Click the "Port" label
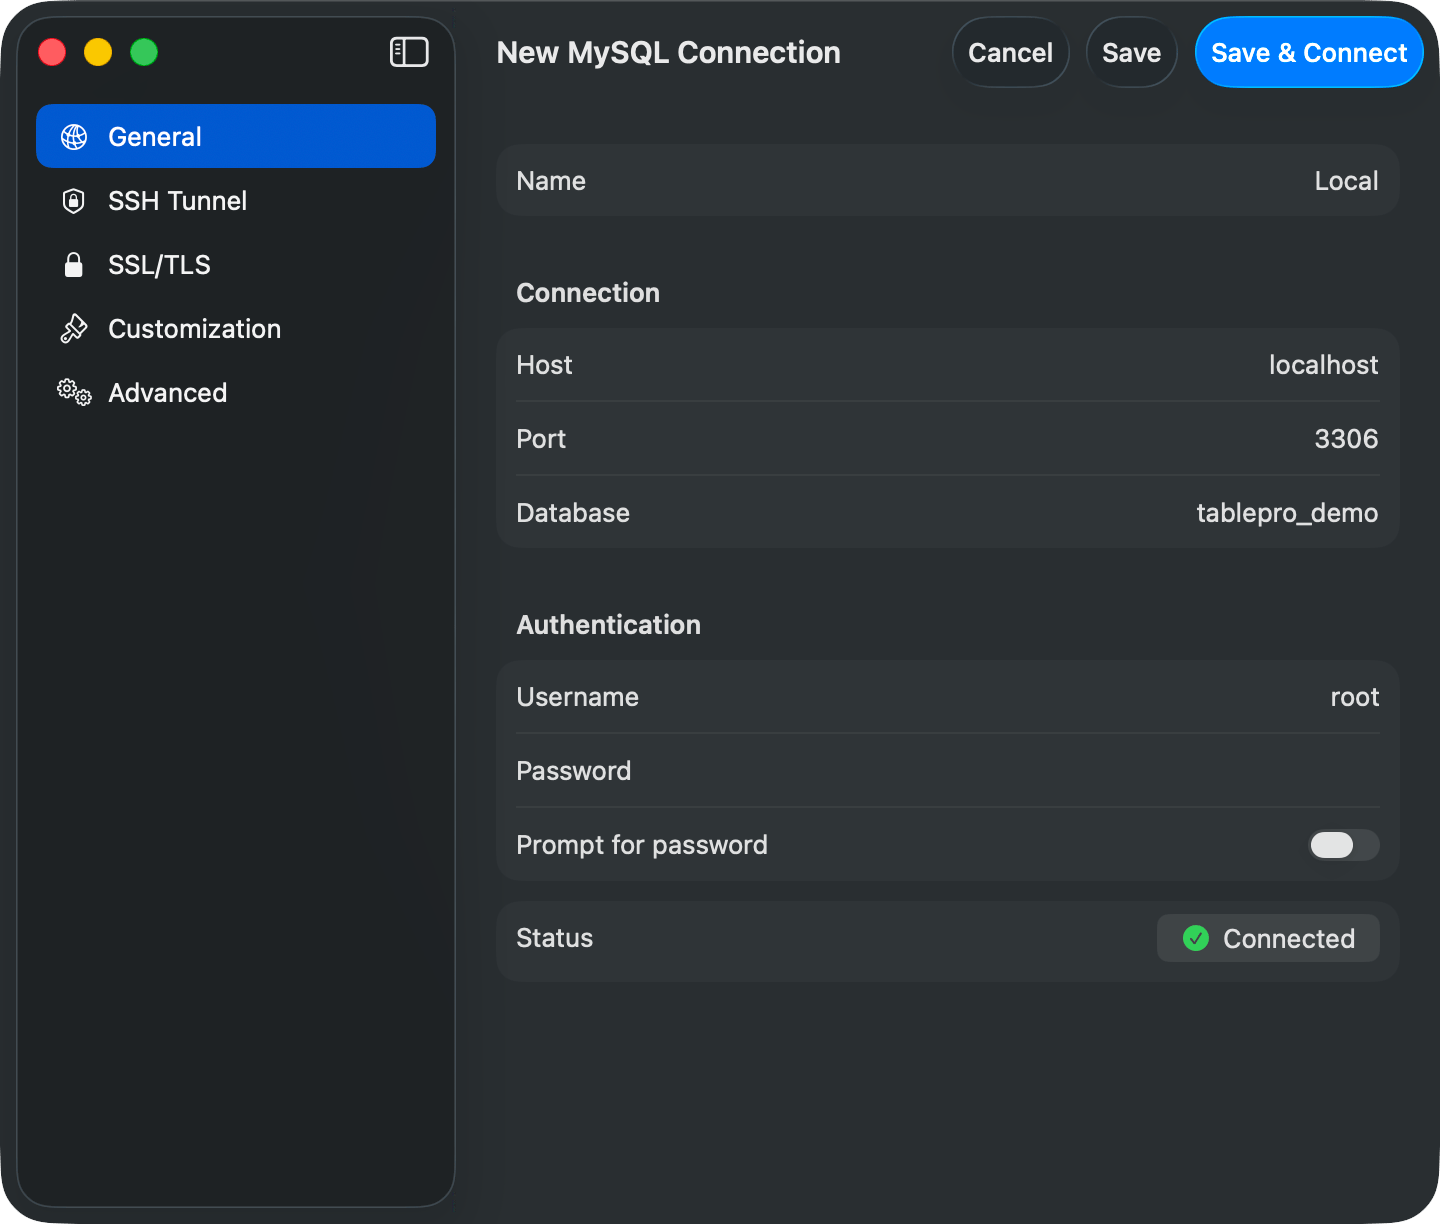This screenshot has width=1440, height=1224. coord(541,439)
